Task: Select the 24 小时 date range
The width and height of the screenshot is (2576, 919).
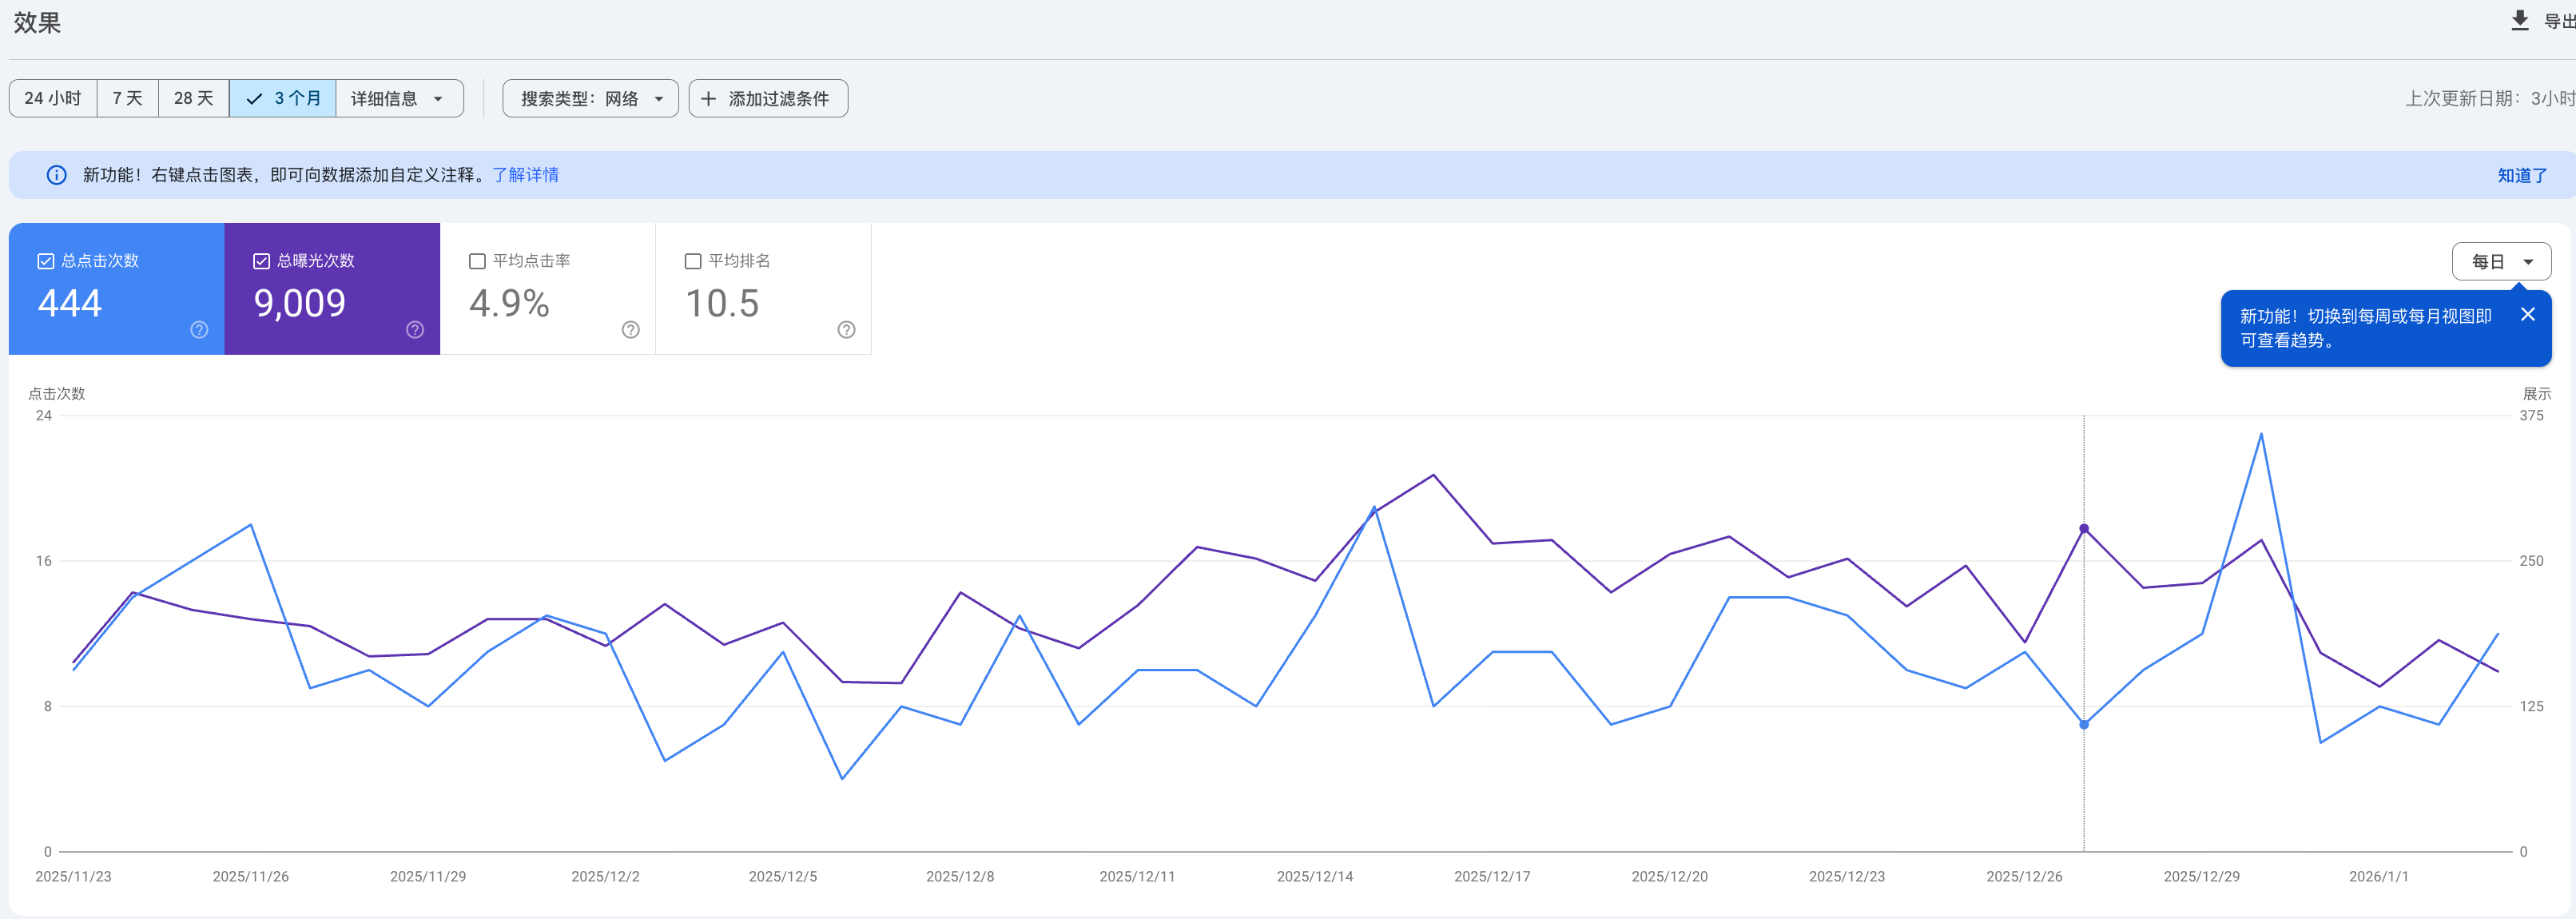Action: (53, 99)
